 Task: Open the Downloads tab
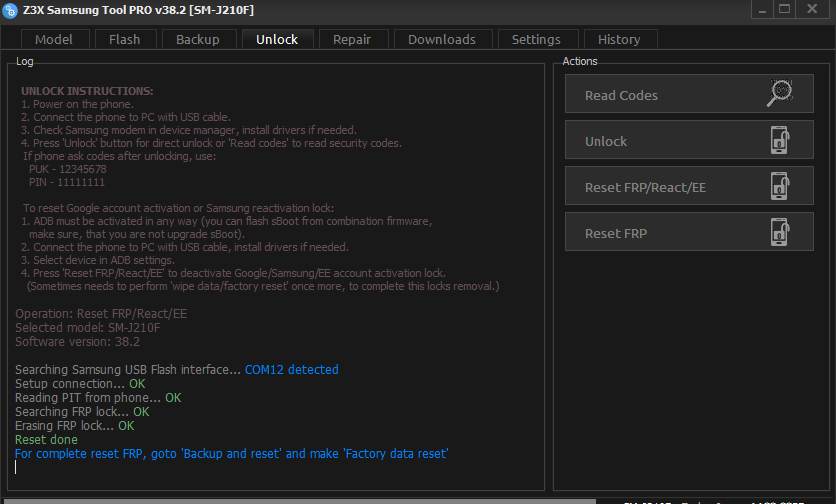(x=442, y=39)
